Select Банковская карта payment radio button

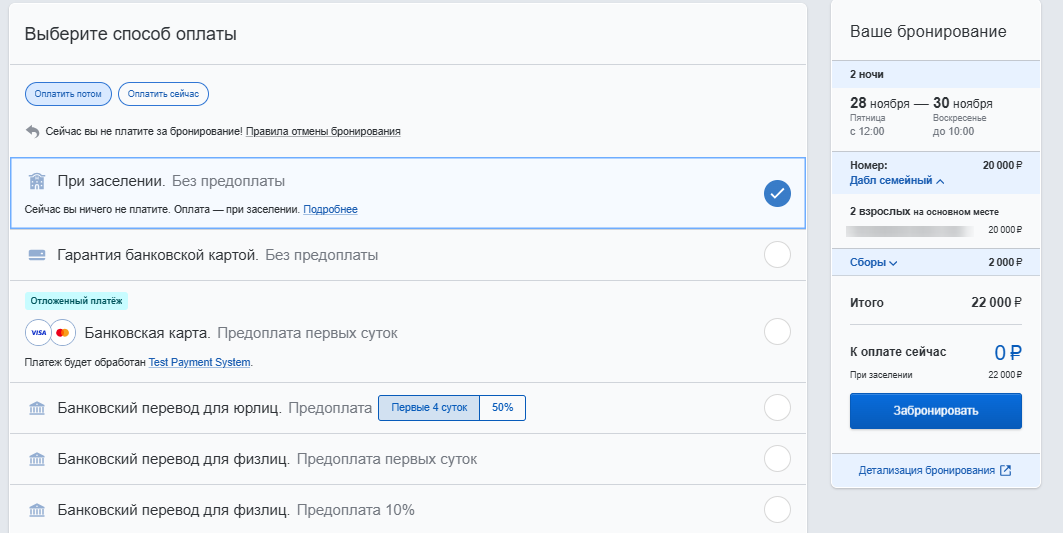(x=777, y=331)
